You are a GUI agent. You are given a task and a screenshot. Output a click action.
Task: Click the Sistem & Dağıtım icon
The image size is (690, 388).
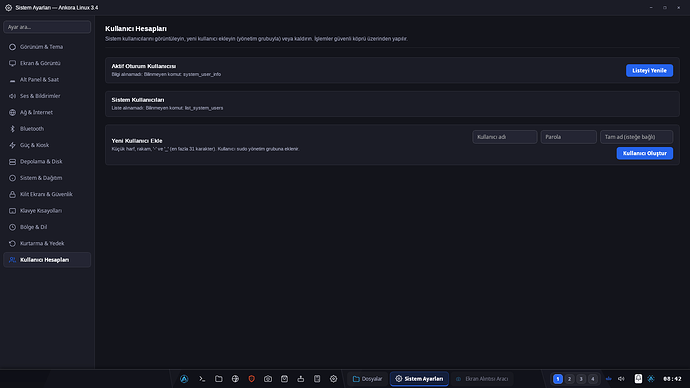[x=12, y=178]
